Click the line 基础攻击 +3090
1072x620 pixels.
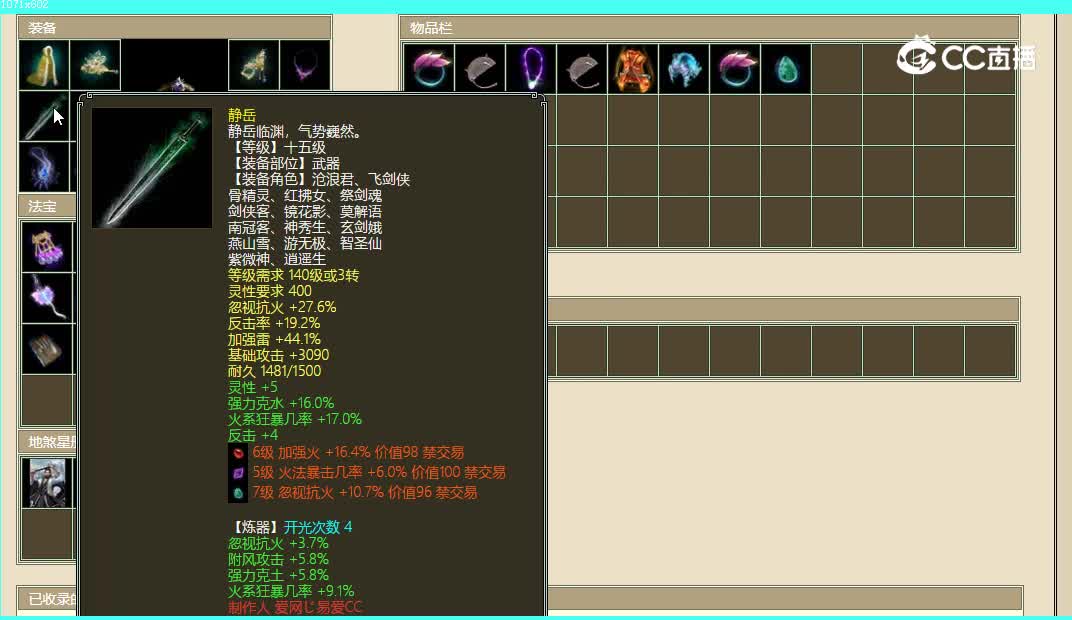[x=278, y=355]
